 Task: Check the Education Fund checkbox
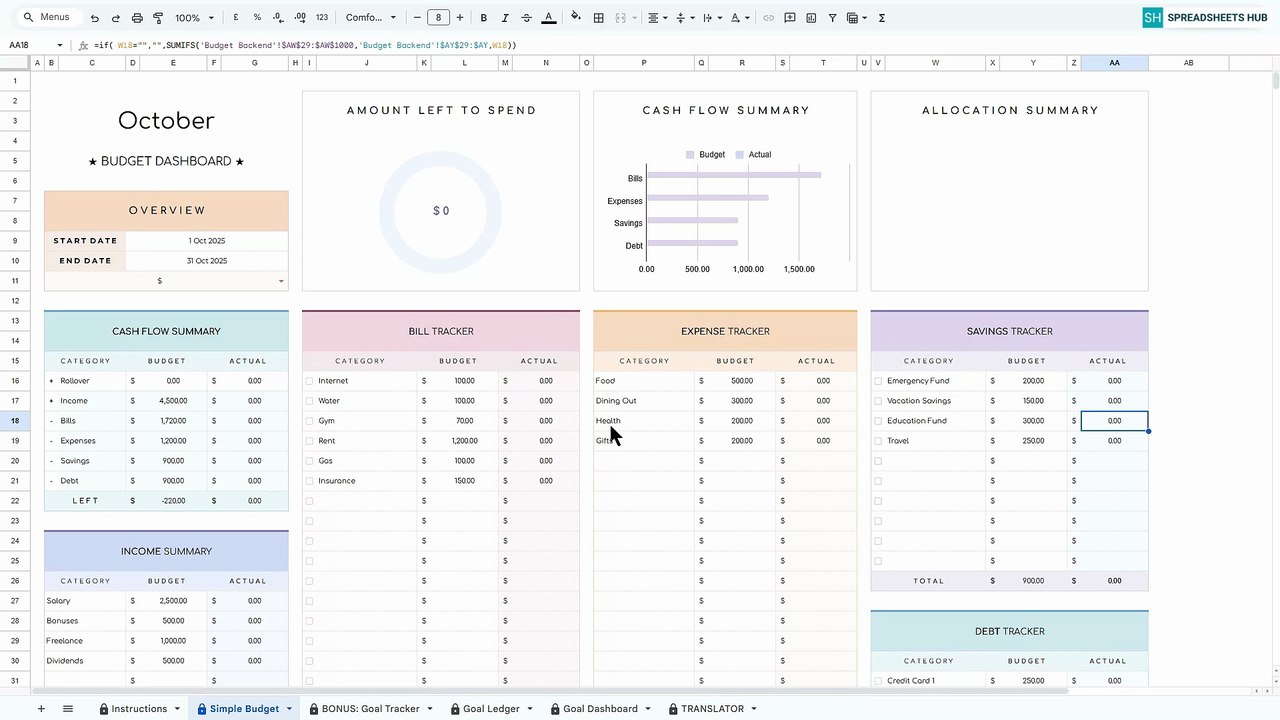coord(878,421)
